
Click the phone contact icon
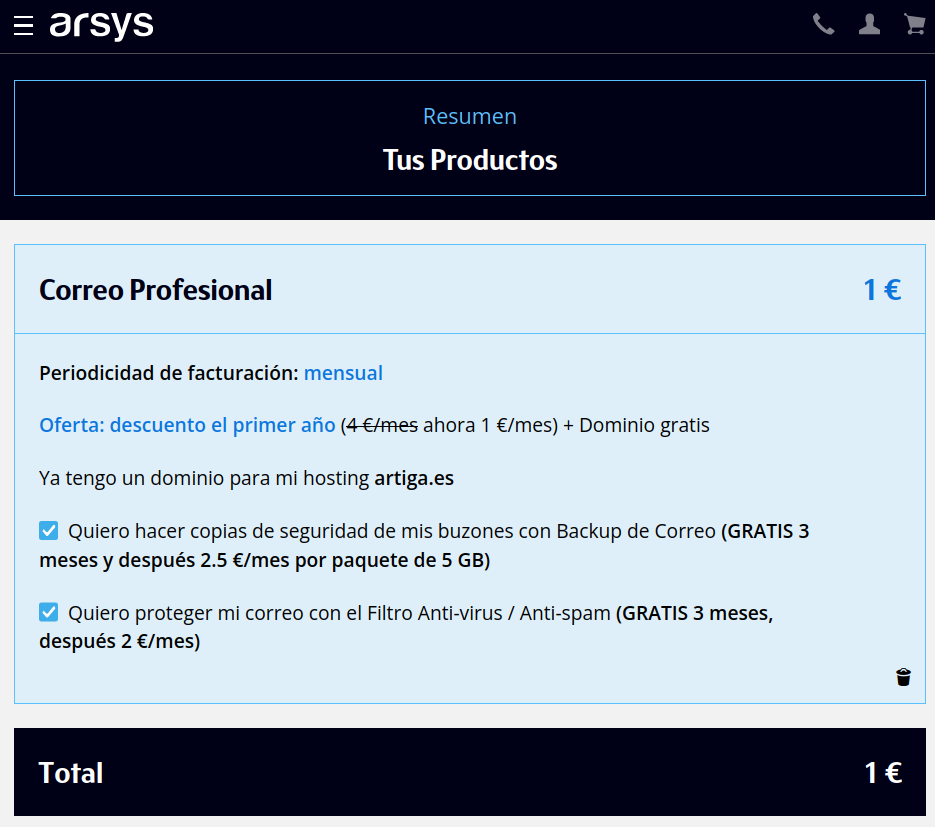823,25
